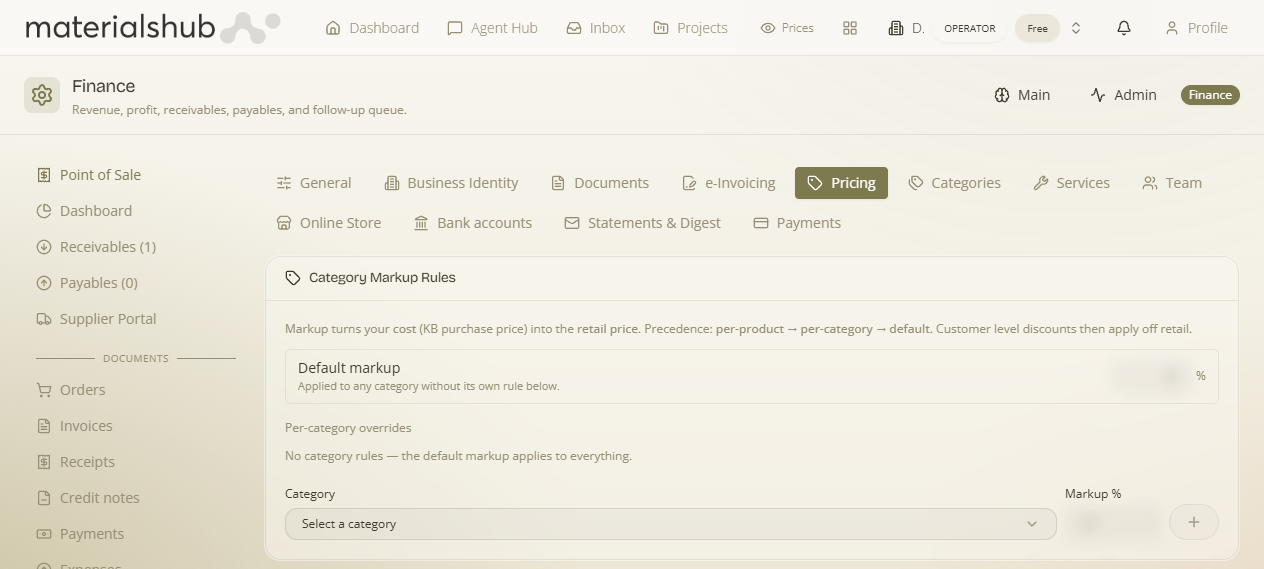Viewport: 1264px width, 569px height.
Task: Click the Free plan badge
Action: pos(1037,28)
